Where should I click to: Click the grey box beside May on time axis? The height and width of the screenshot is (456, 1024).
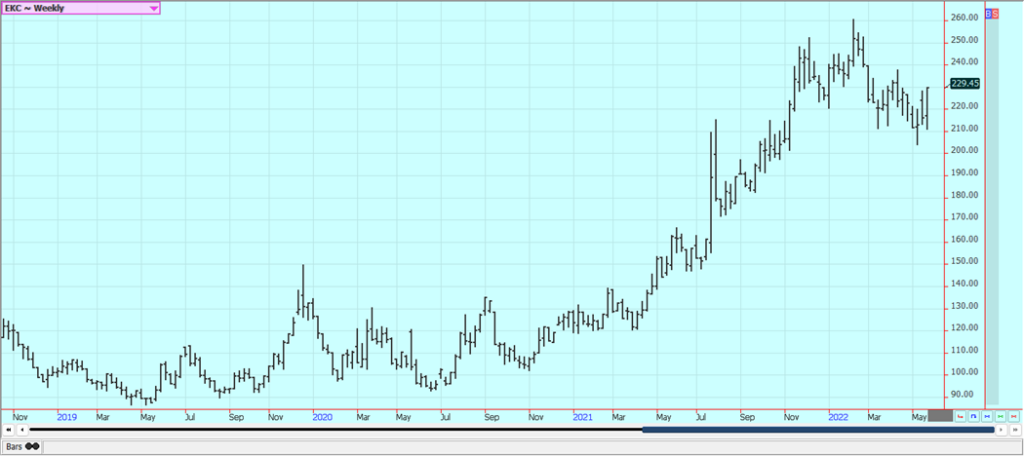940,415
